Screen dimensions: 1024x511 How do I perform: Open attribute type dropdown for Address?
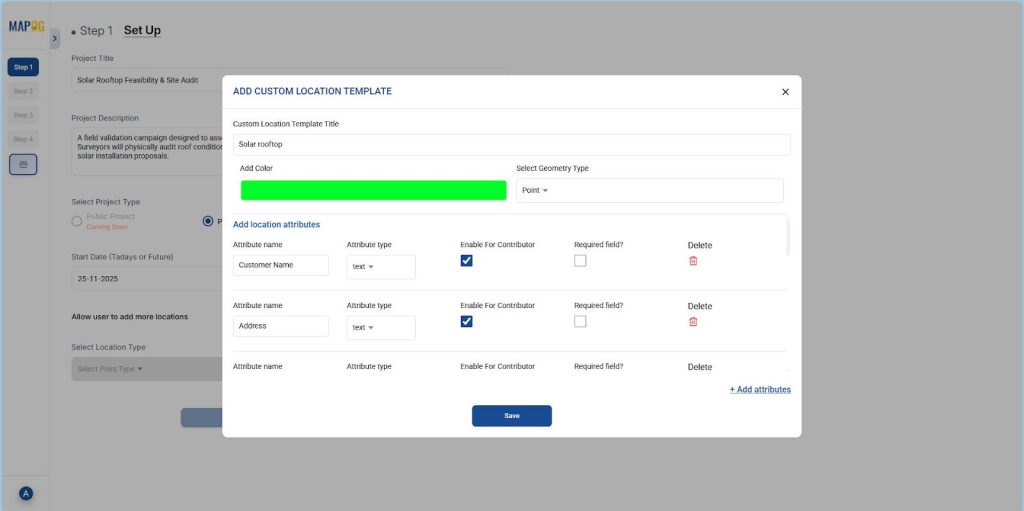381,327
